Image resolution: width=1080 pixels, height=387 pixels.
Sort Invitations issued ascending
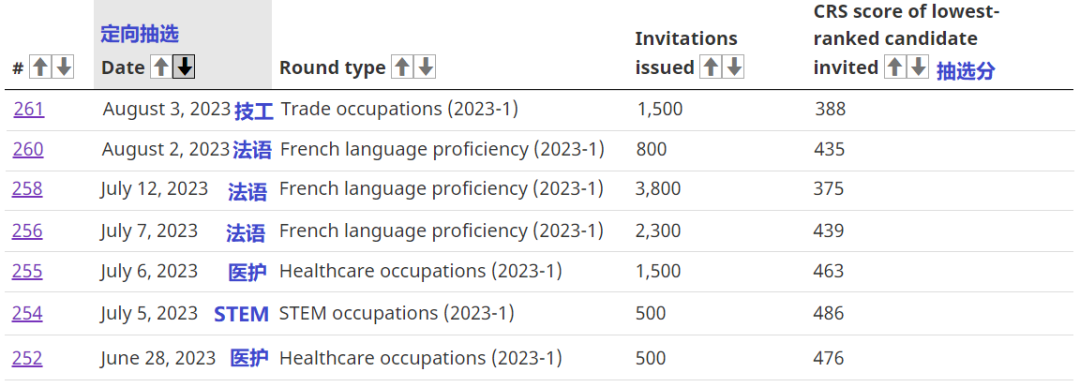click(711, 67)
